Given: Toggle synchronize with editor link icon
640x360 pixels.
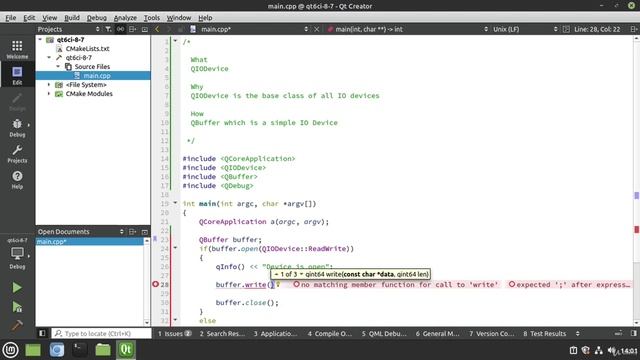Looking at the screenshot, I should coord(120,29).
